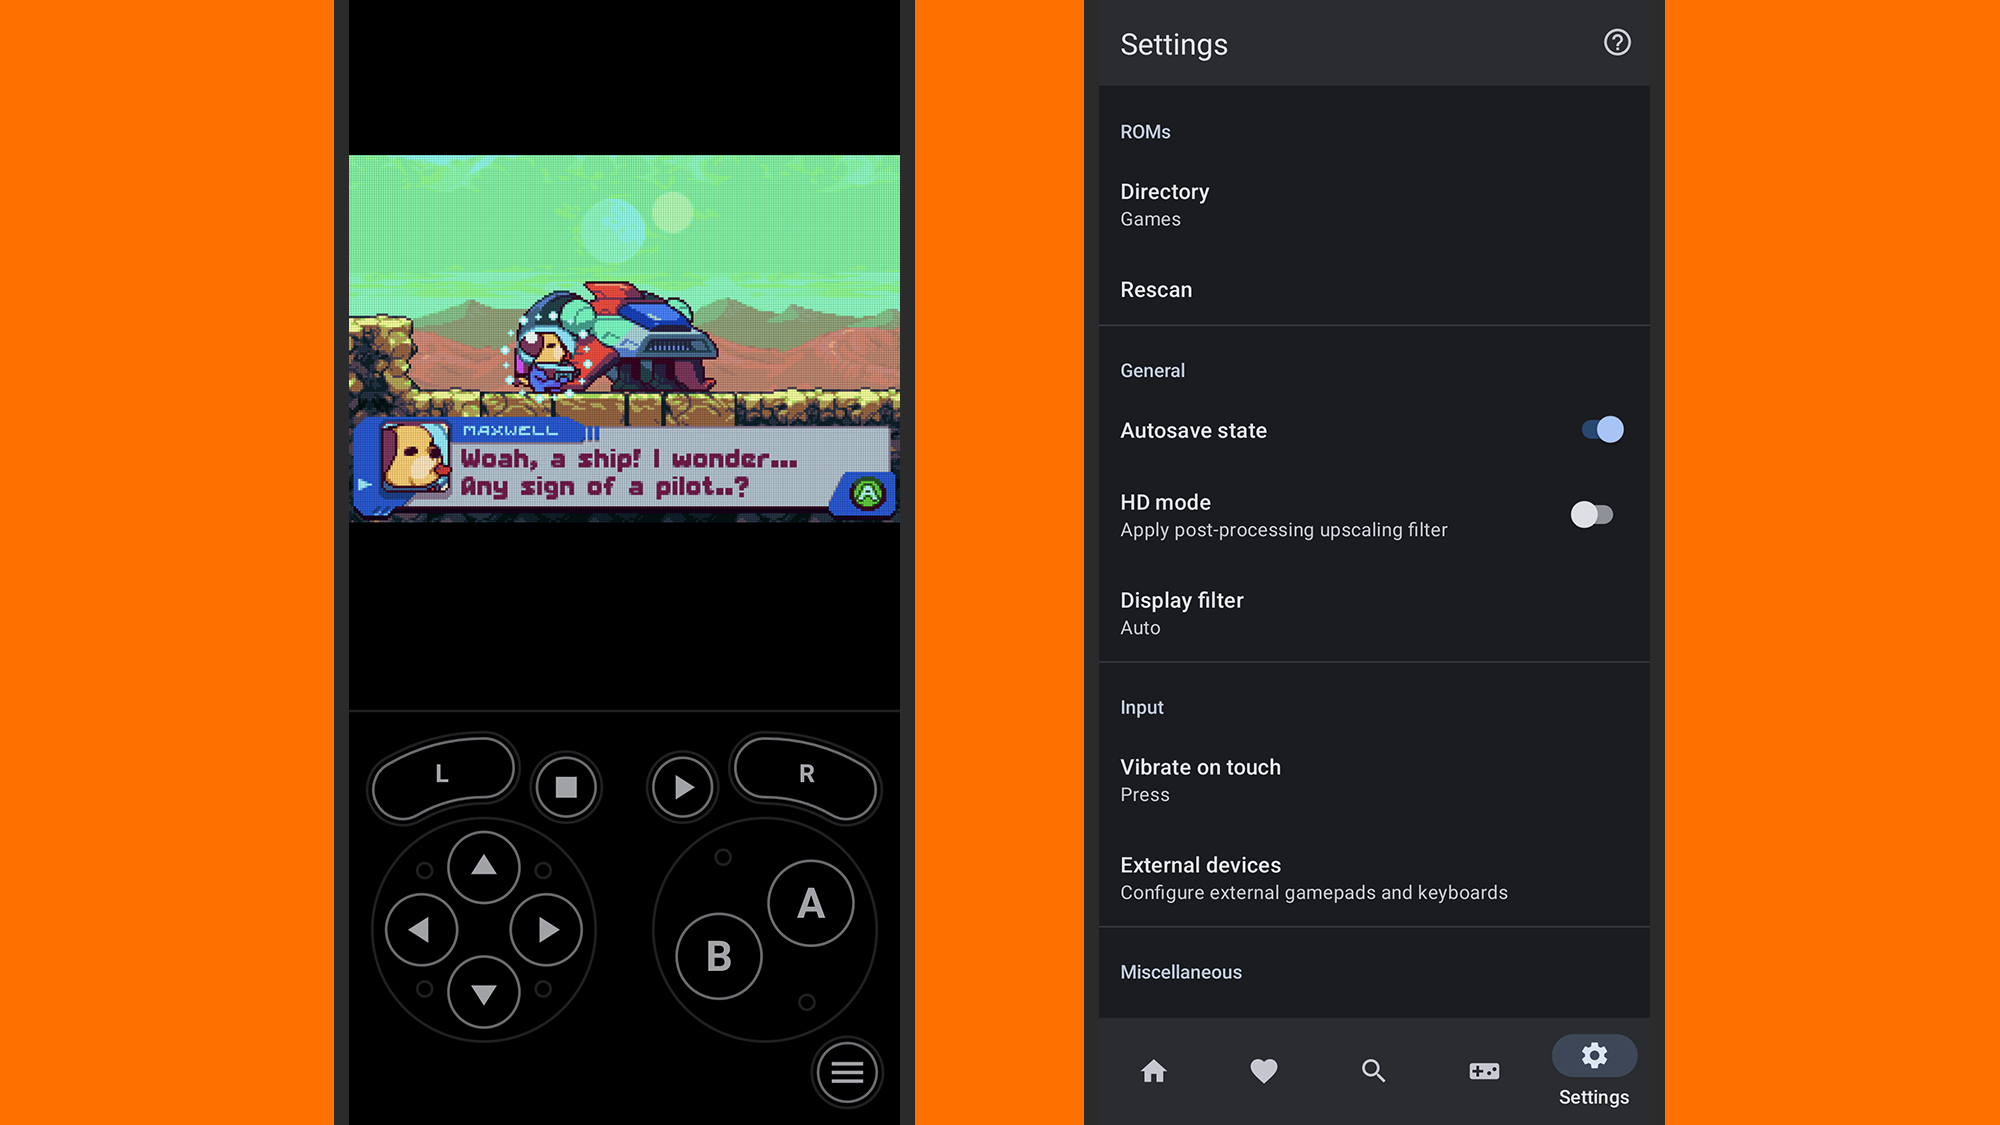Click the Favorites heart icon
This screenshot has height=1125, width=2000.
[x=1262, y=1070]
